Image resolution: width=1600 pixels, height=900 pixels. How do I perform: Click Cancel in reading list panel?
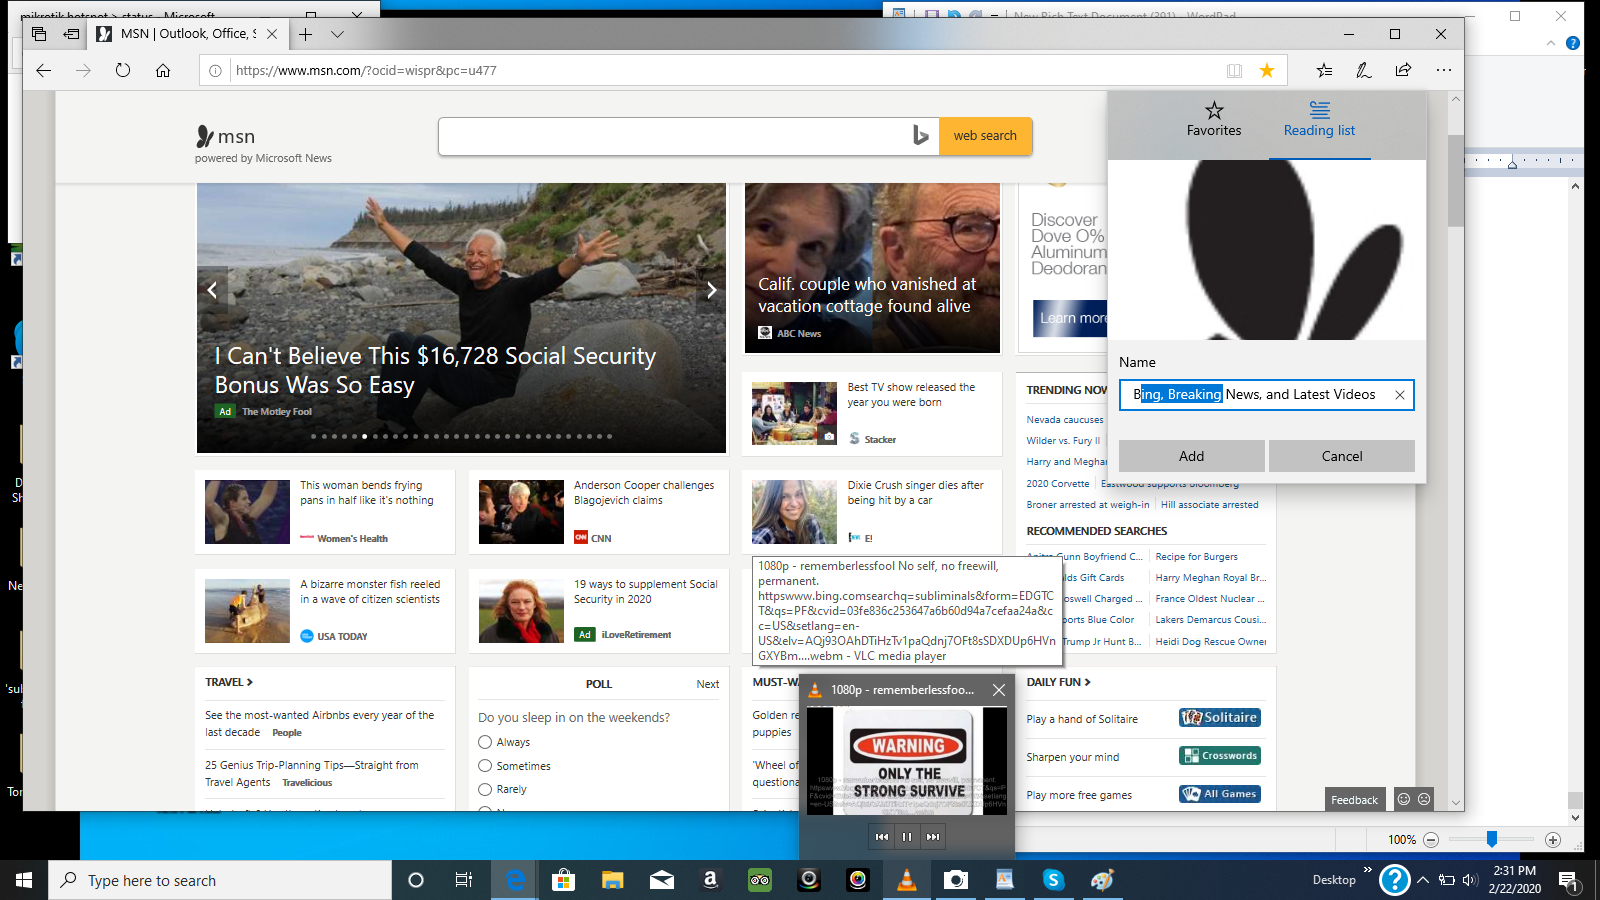pyautogui.click(x=1342, y=456)
